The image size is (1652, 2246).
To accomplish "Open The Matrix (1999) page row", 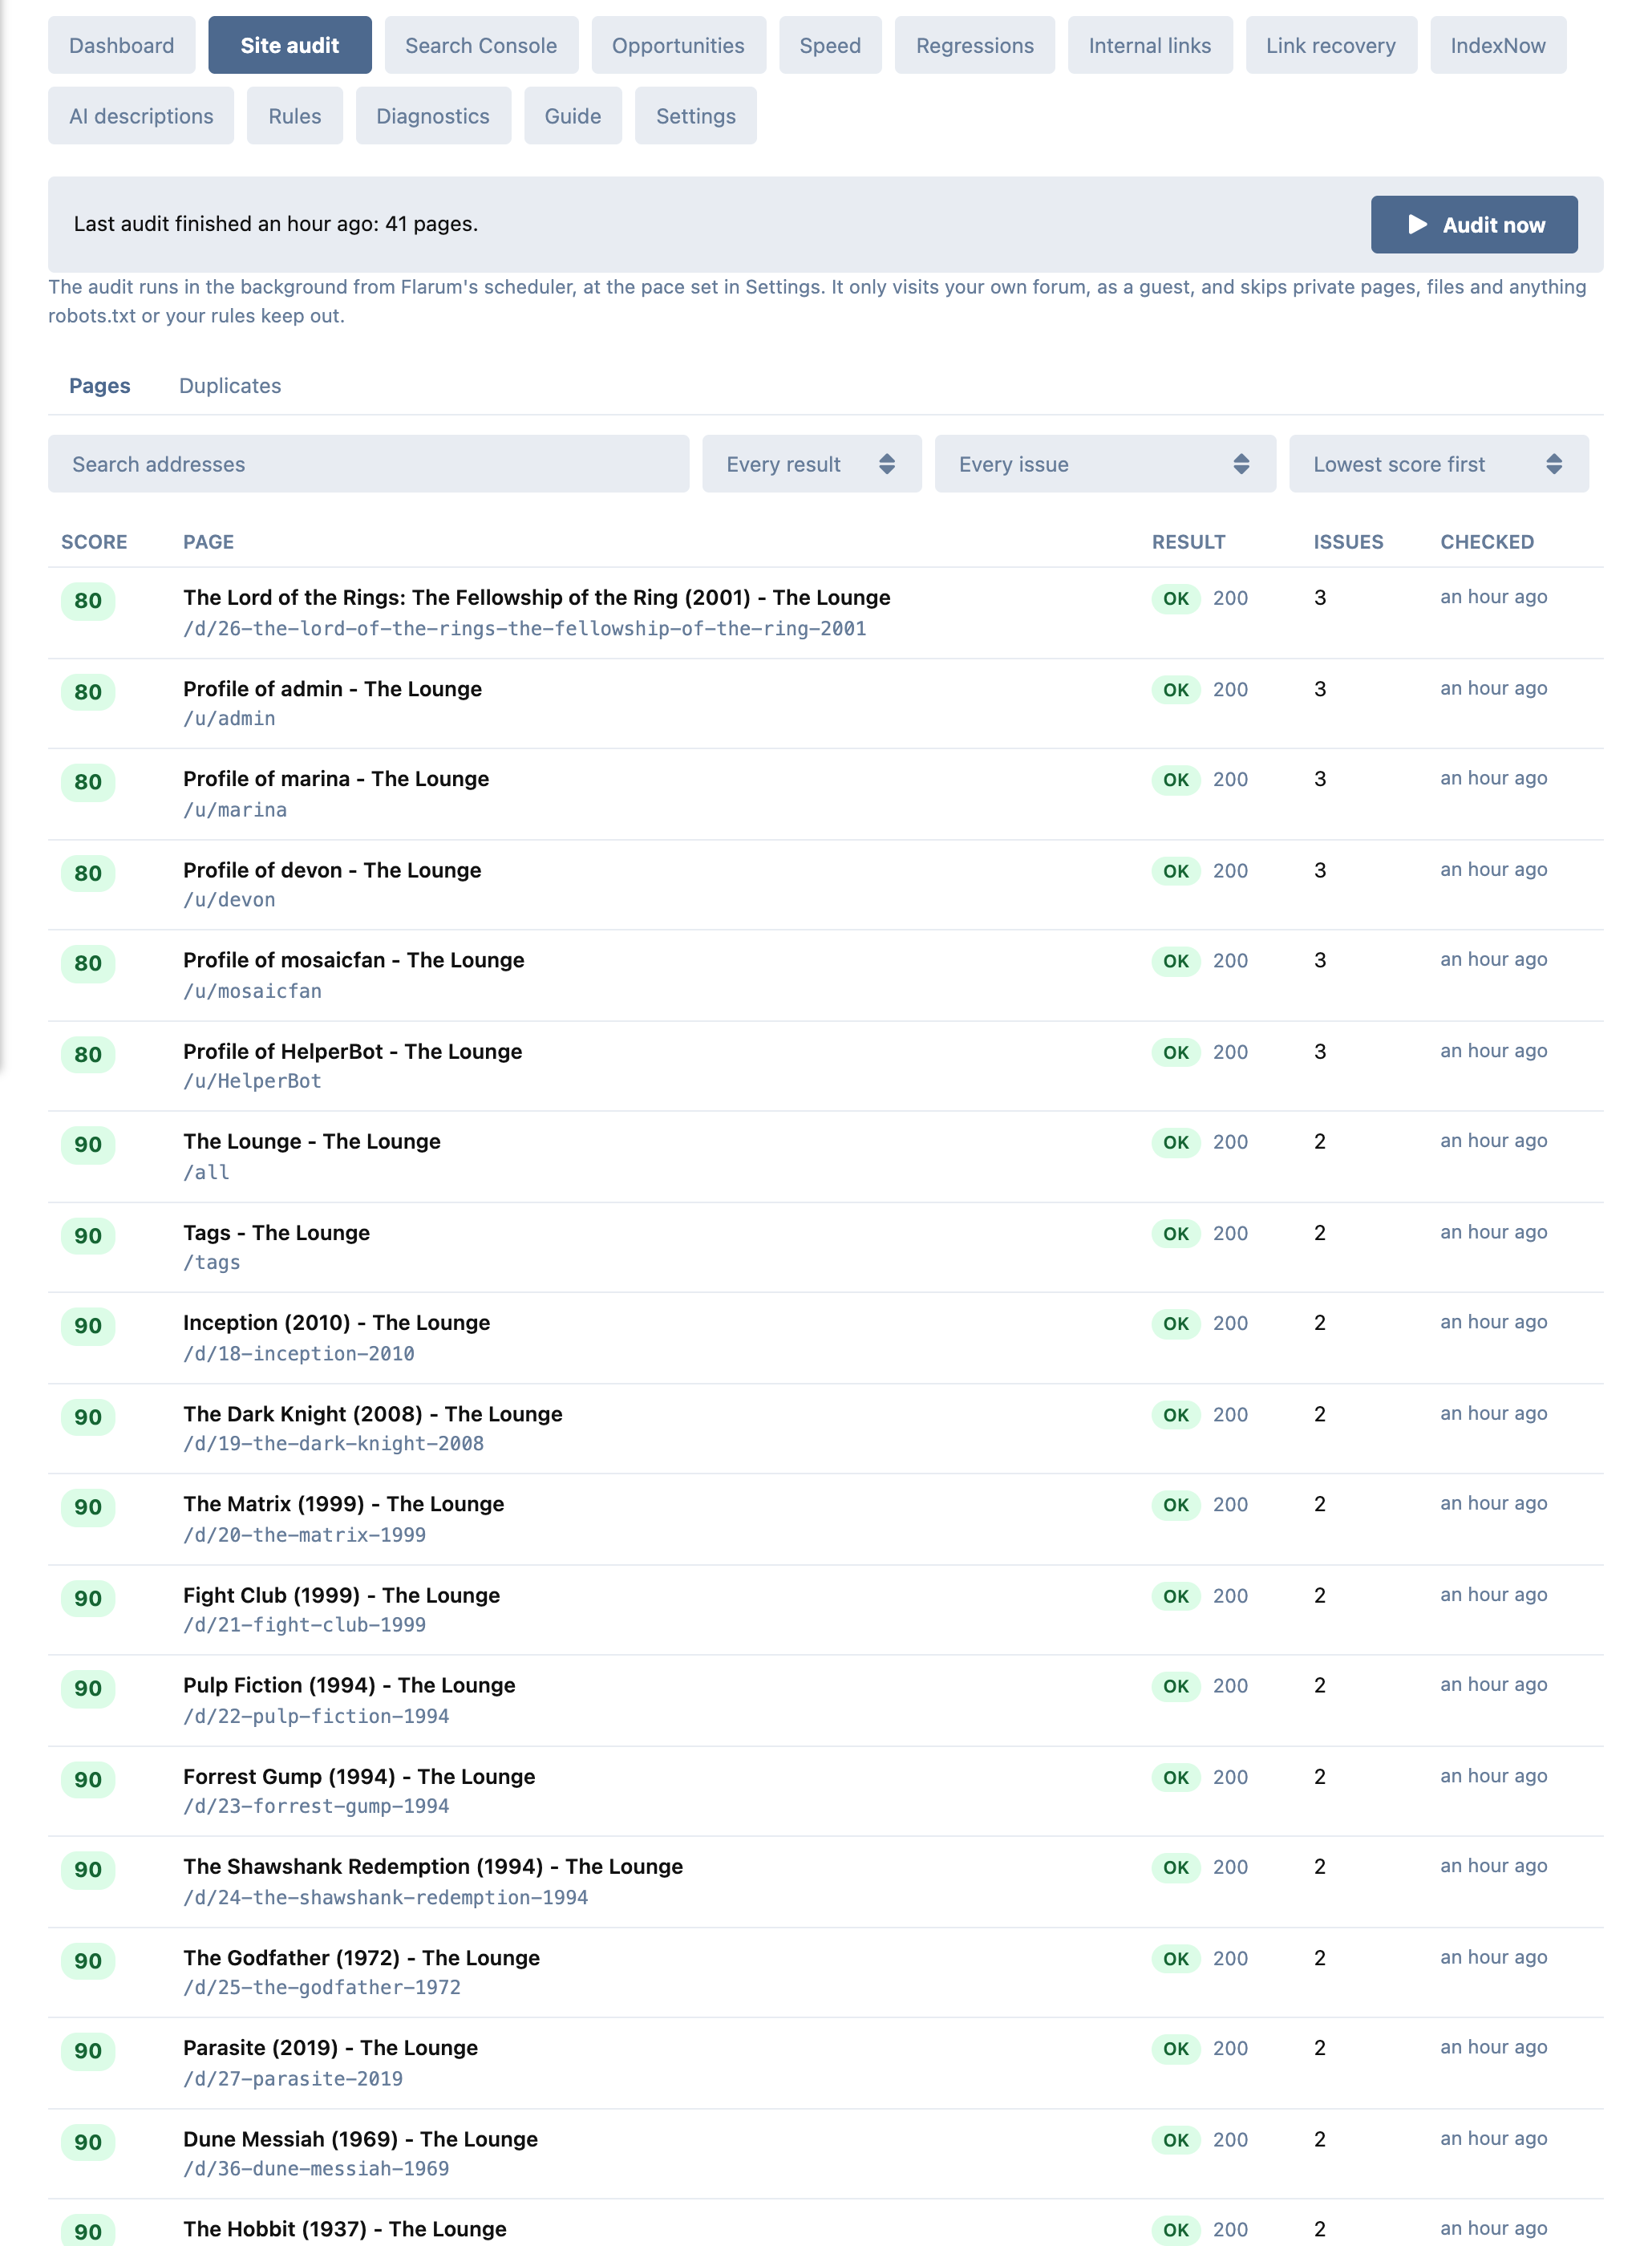I will (825, 1519).
